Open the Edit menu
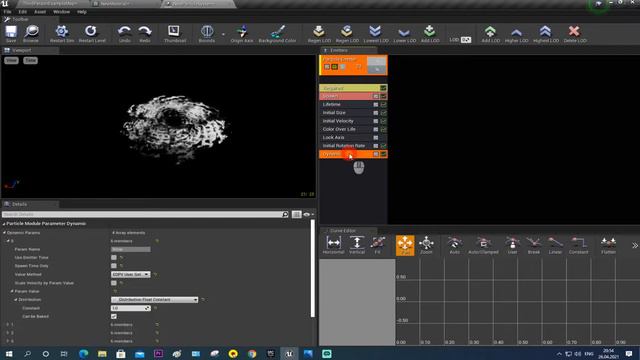 point(22,12)
